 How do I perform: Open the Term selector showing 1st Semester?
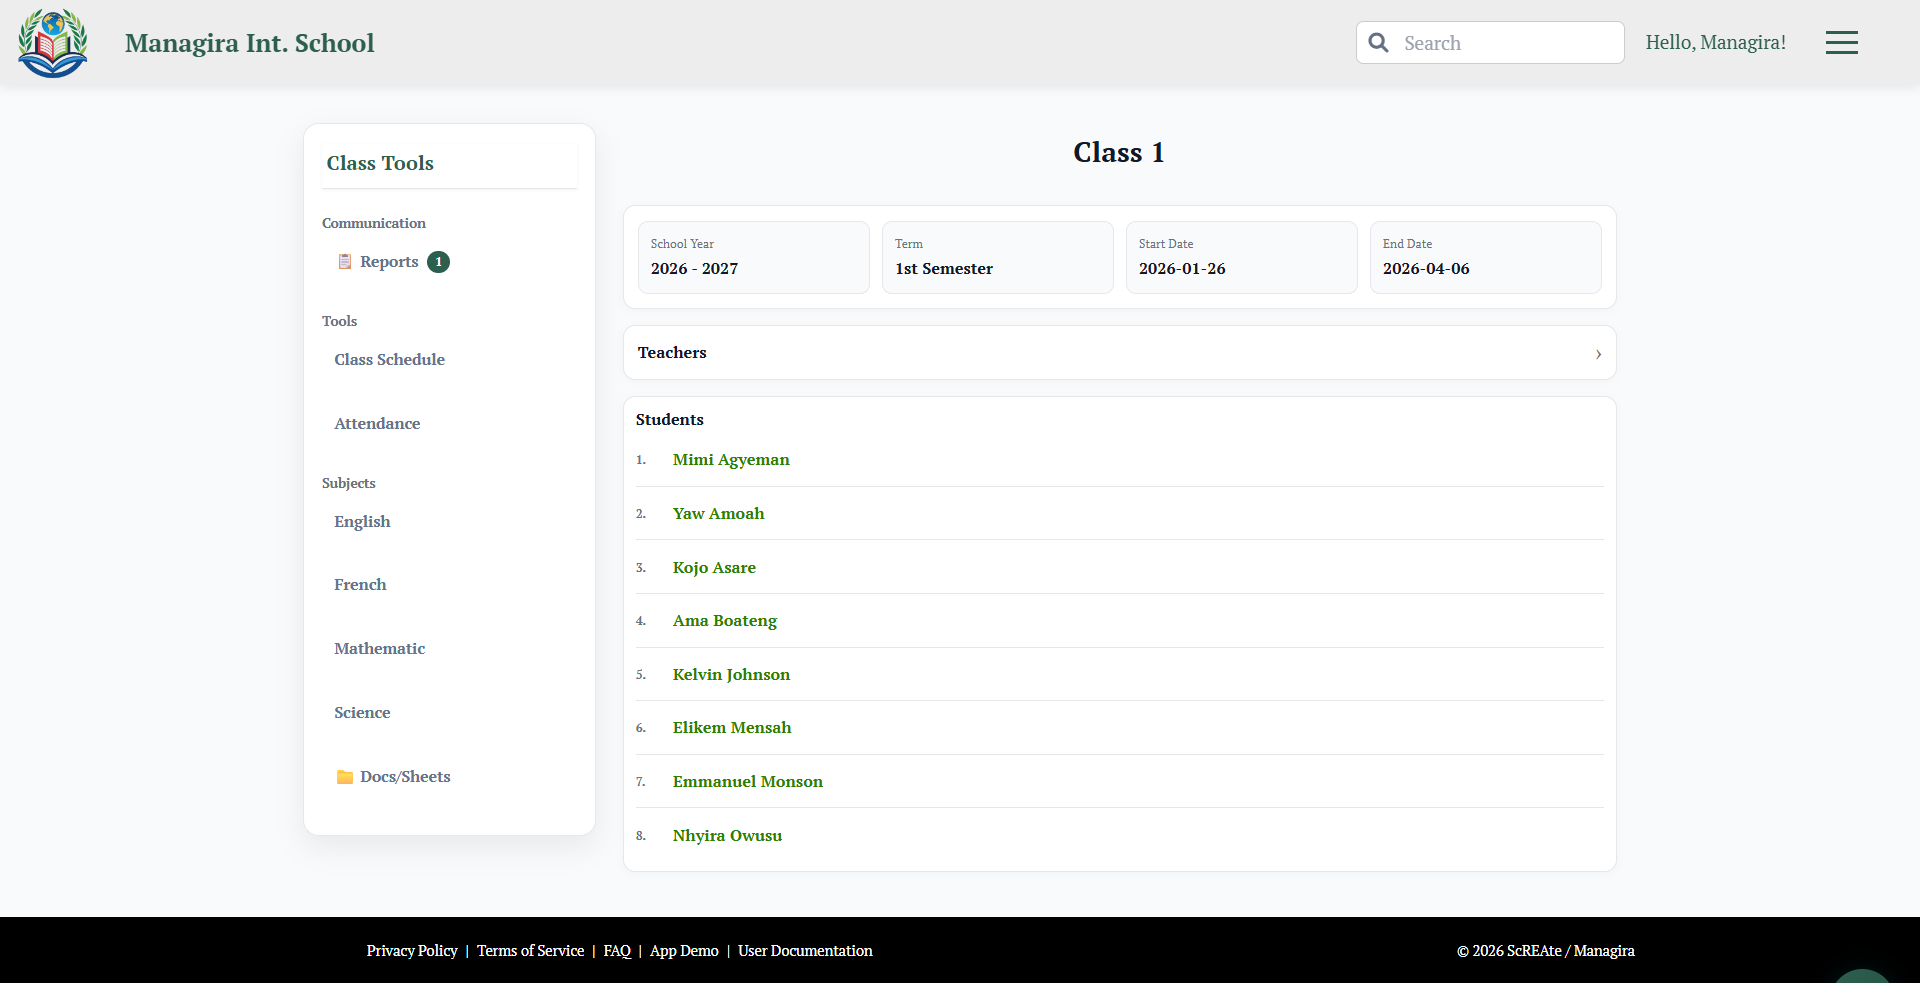point(997,257)
